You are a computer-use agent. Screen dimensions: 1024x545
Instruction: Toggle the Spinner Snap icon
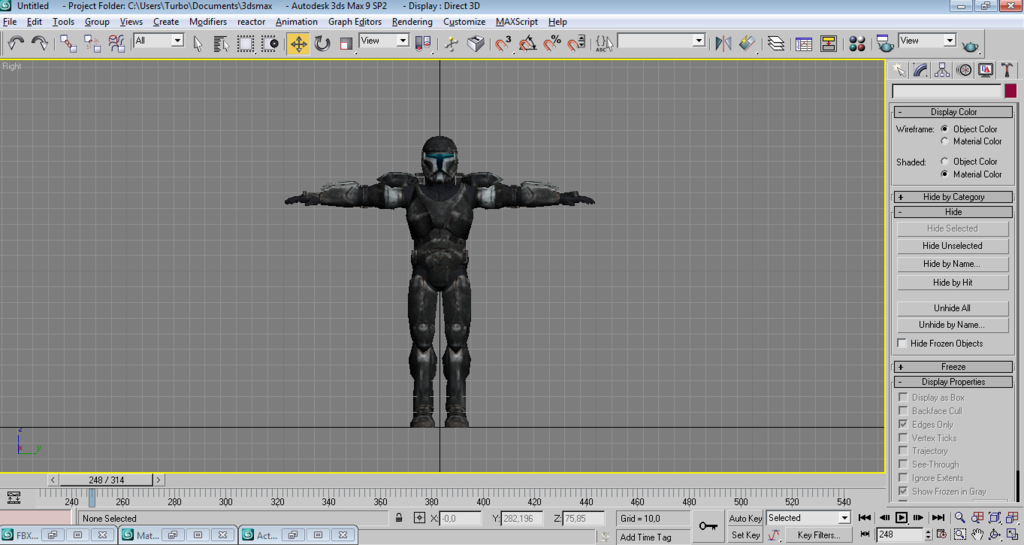click(x=576, y=43)
